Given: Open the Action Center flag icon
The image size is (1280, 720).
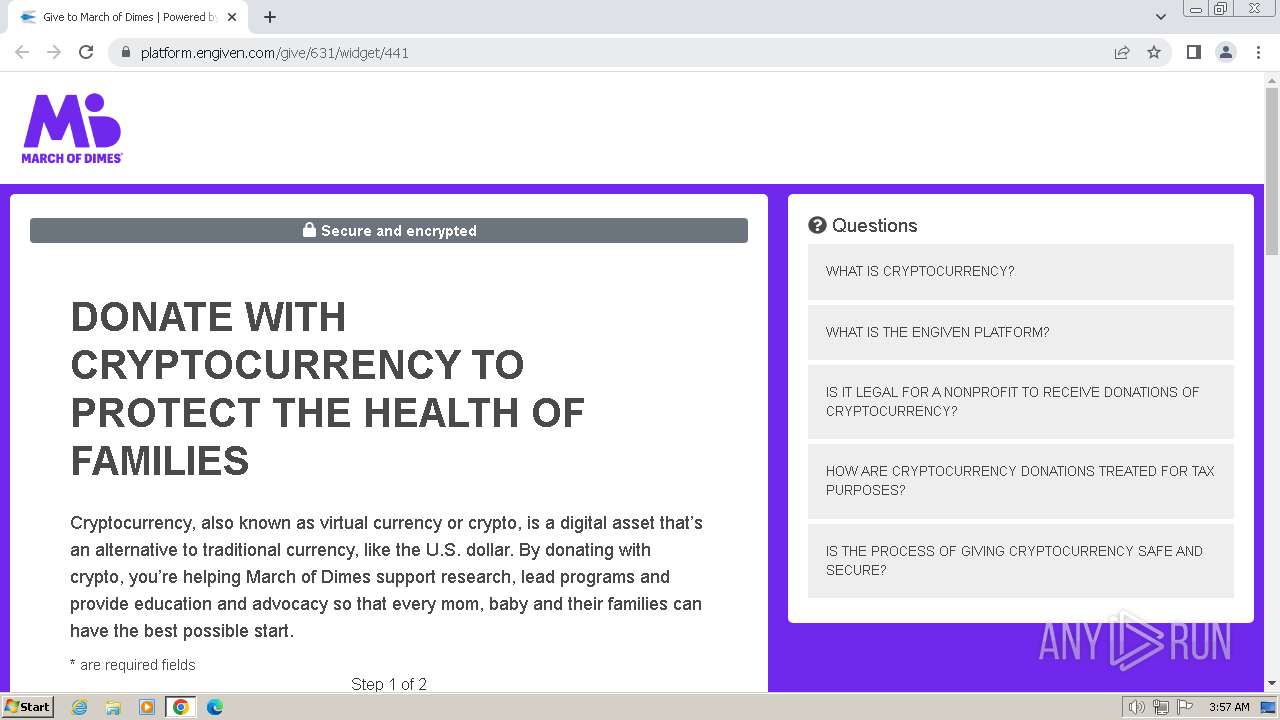Looking at the screenshot, I should click(1185, 707).
